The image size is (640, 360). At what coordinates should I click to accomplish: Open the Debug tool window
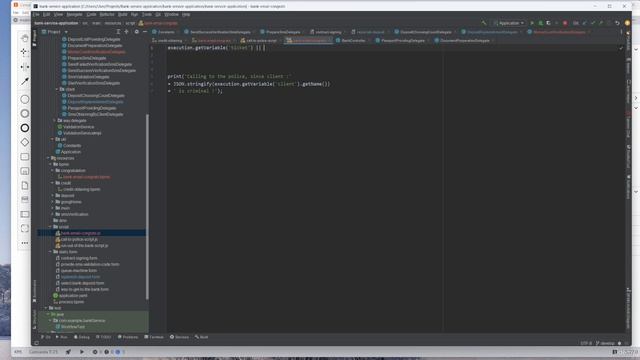tap(82, 337)
